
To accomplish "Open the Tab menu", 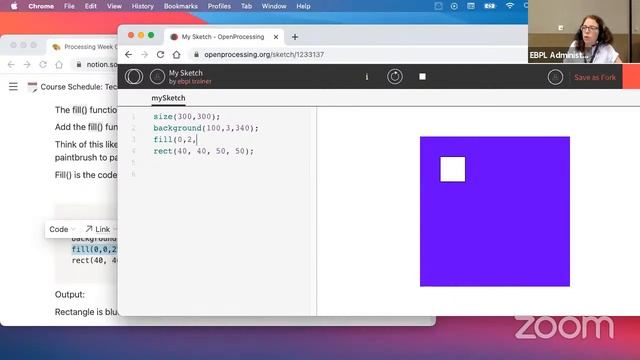I will [x=246, y=6].
